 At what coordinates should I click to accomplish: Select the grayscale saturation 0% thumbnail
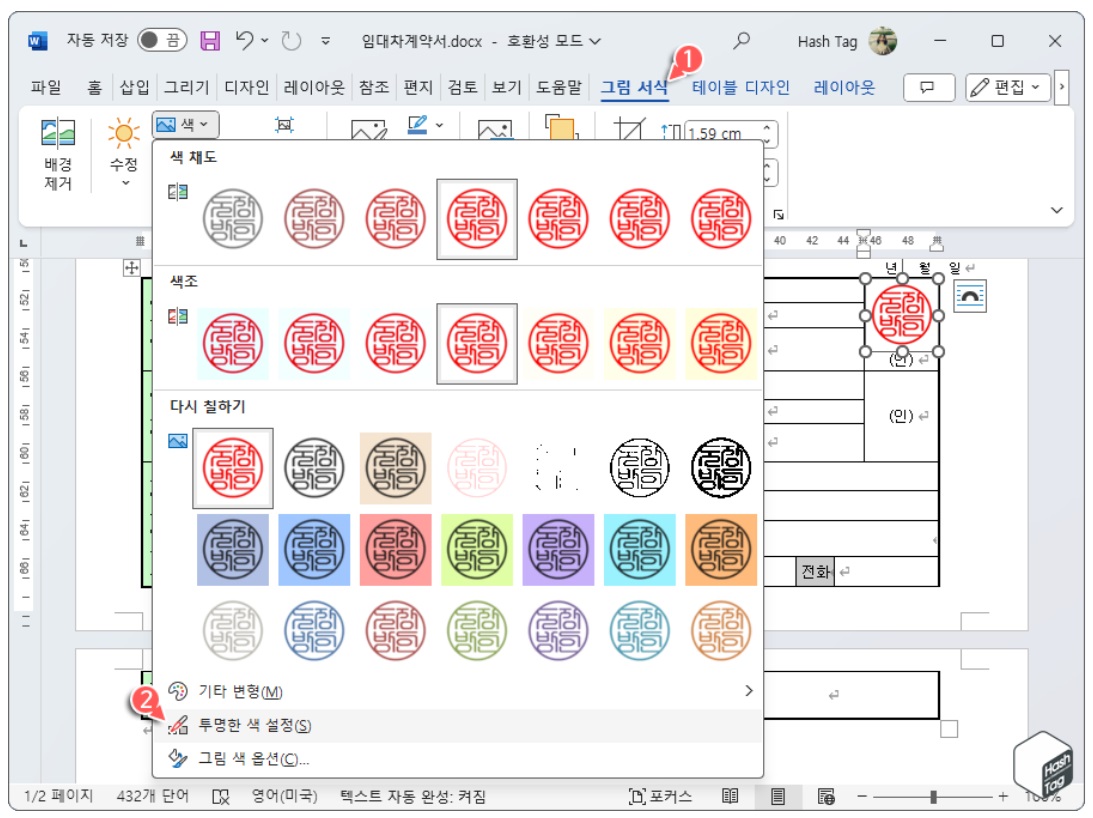[x=233, y=219]
